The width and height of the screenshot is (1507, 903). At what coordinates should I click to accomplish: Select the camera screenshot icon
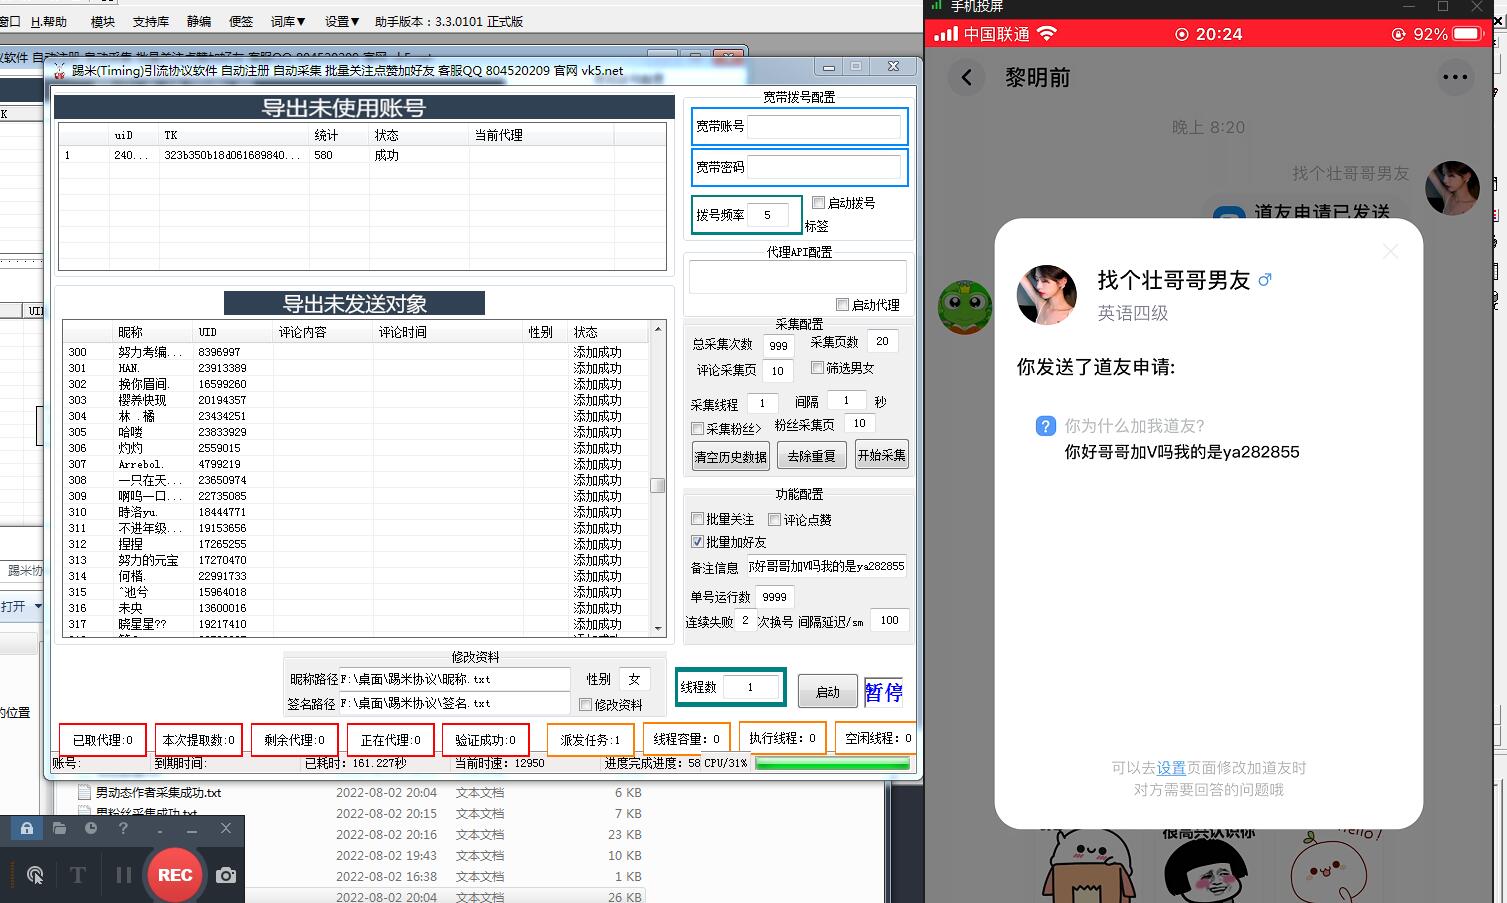click(x=226, y=874)
